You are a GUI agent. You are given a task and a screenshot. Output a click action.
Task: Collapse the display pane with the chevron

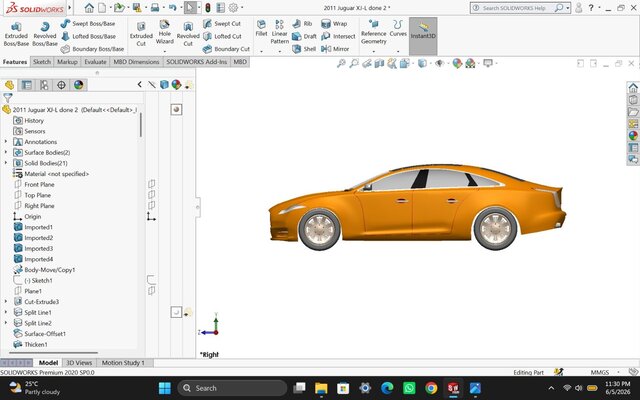click(x=140, y=84)
